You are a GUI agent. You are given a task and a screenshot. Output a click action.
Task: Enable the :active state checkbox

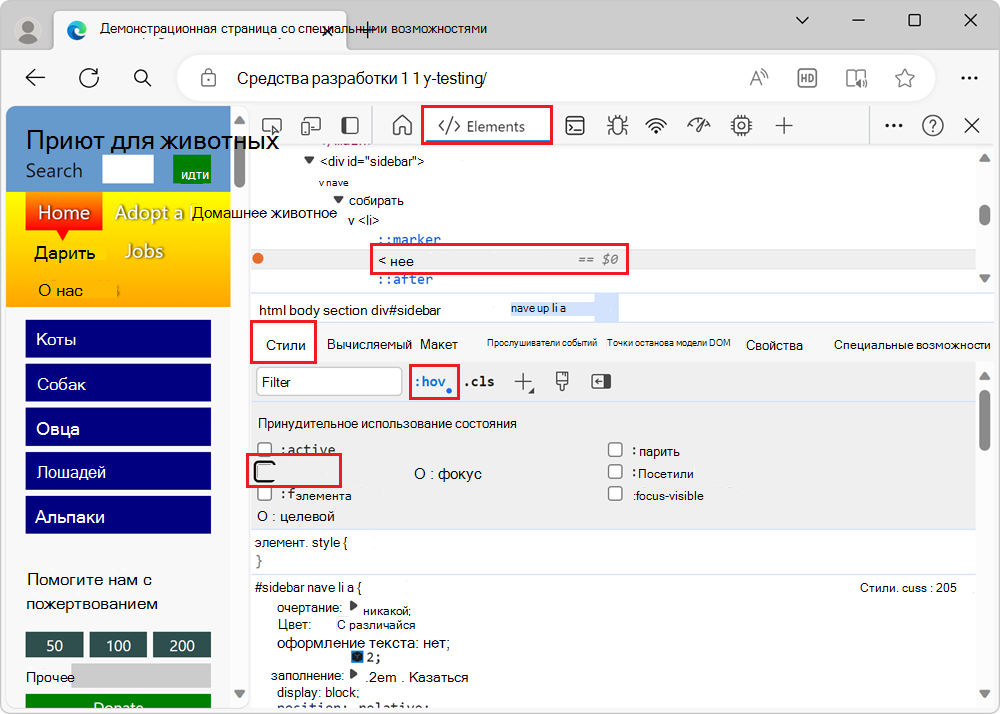[265, 449]
